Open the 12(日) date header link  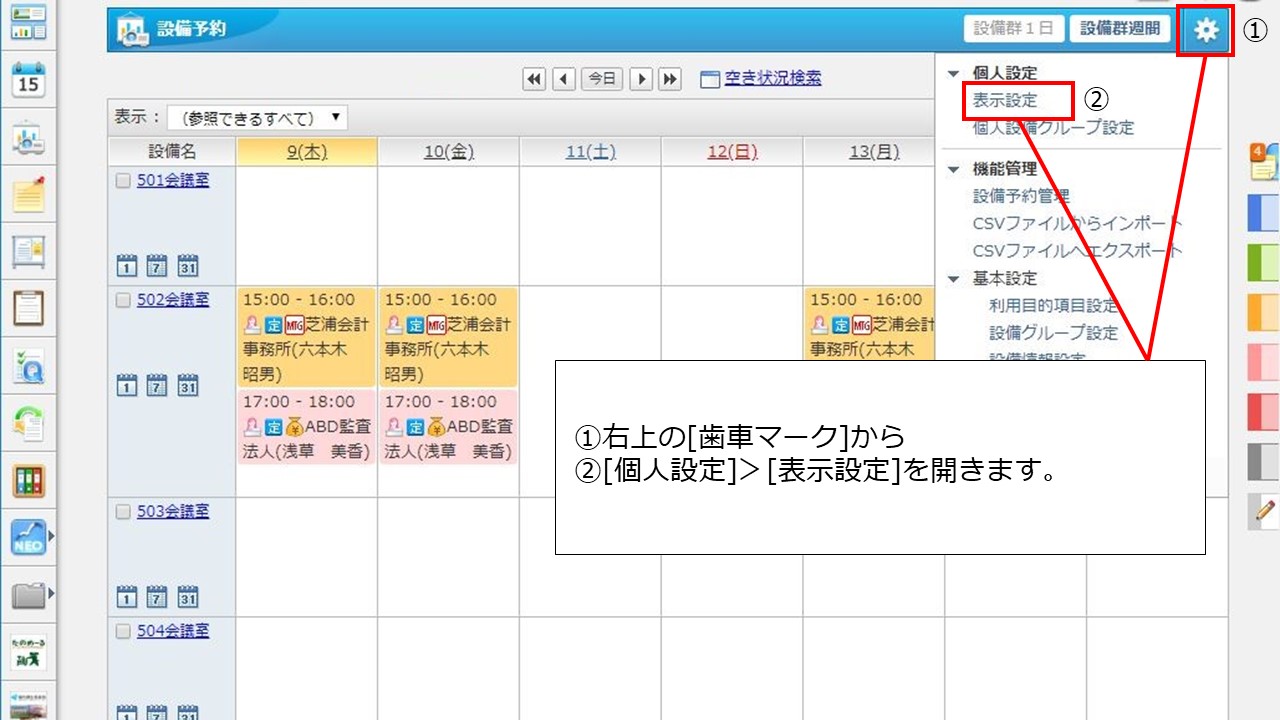click(x=732, y=152)
